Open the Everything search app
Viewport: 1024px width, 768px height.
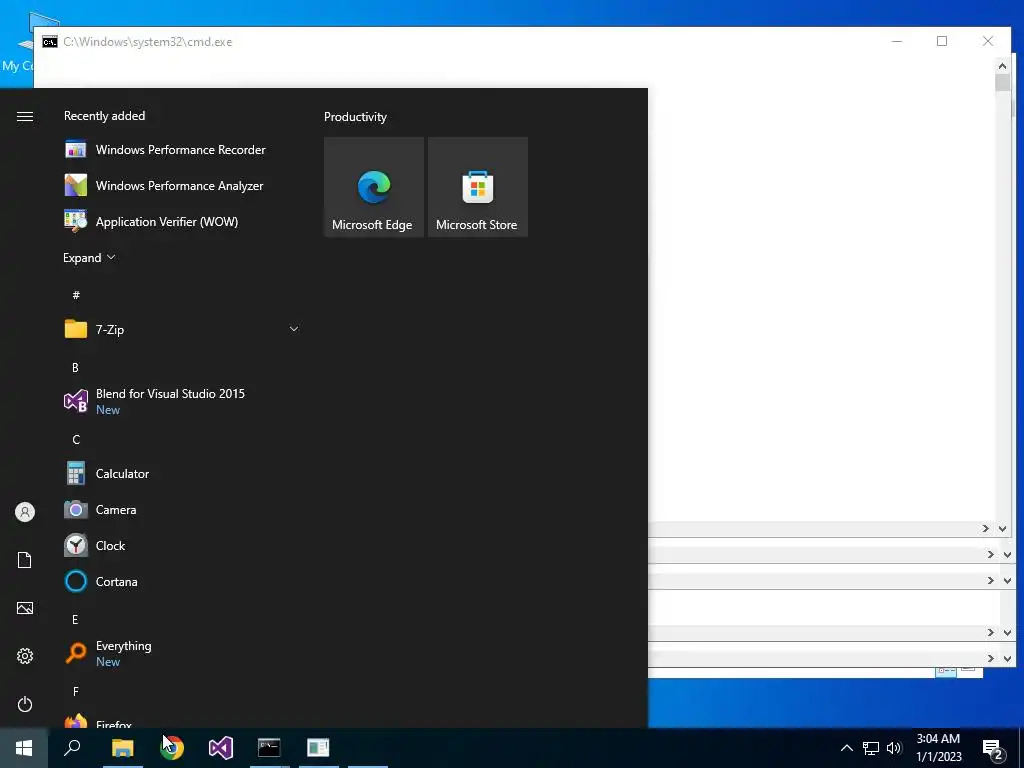tap(181, 653)
